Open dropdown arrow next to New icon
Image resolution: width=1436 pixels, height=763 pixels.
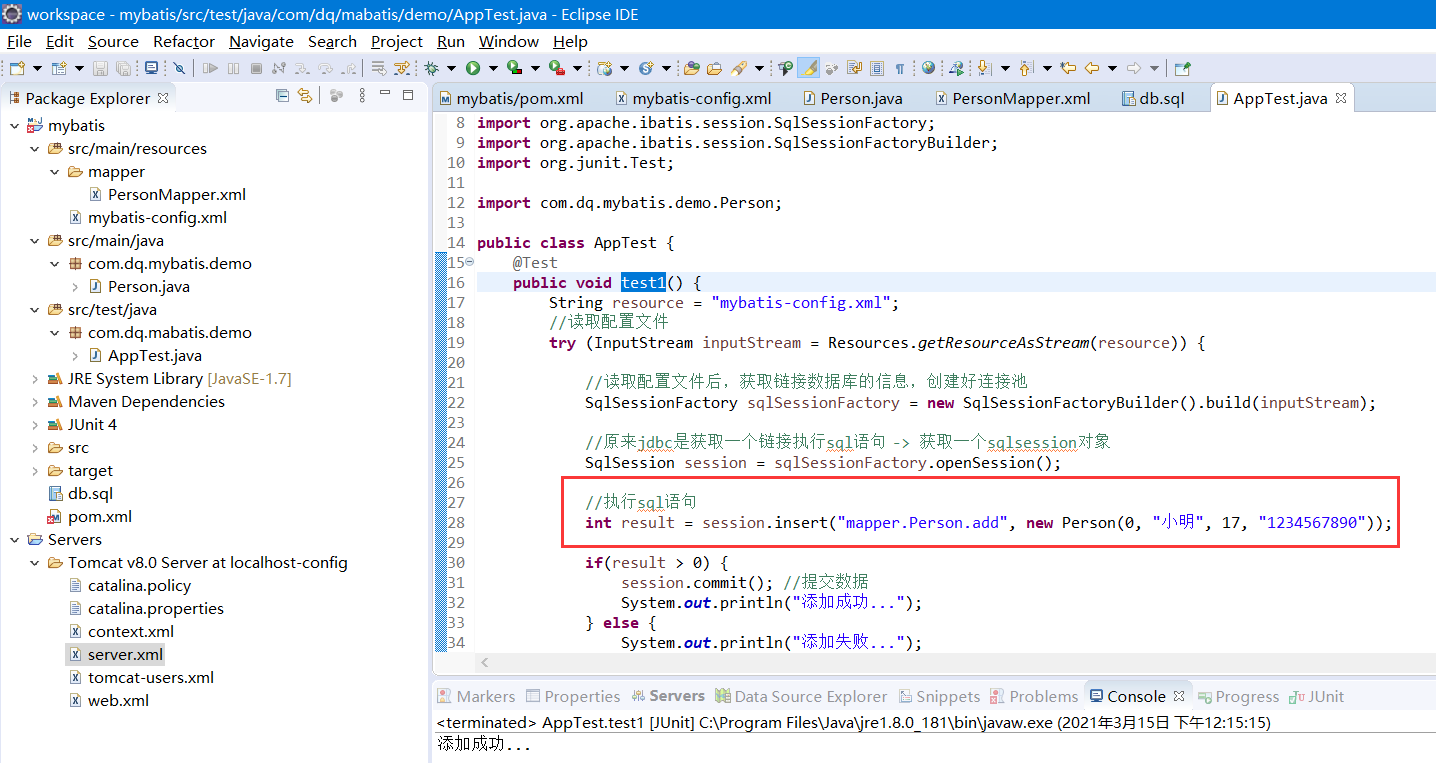click(x=37, y=68)
